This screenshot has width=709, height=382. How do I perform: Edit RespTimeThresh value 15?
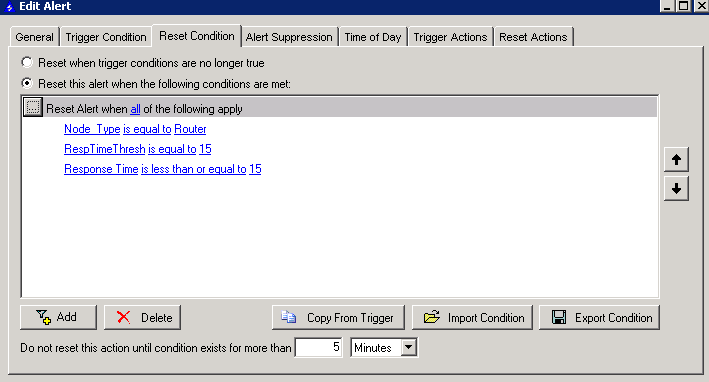[205, 149]
